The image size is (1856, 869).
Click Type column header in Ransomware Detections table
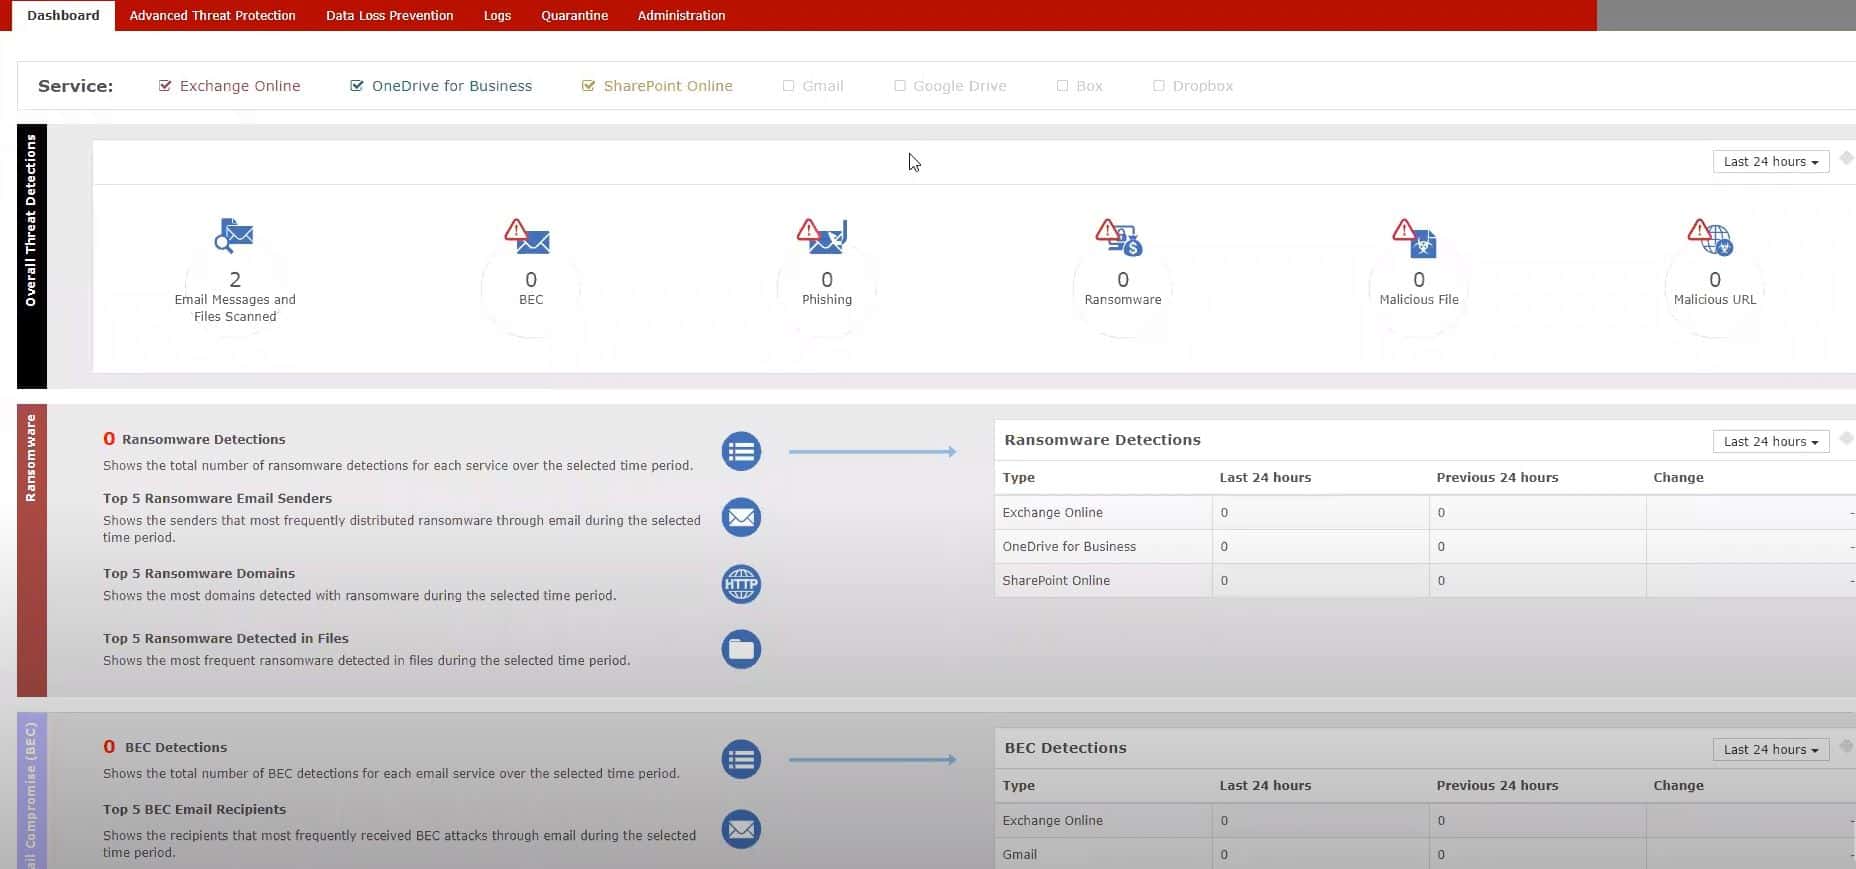[1018, 477]
